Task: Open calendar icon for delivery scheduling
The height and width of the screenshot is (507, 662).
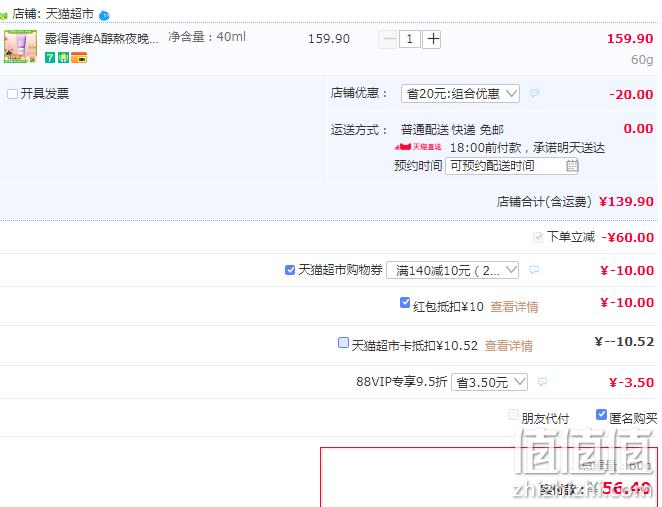Action: click(x=572, y=166)
